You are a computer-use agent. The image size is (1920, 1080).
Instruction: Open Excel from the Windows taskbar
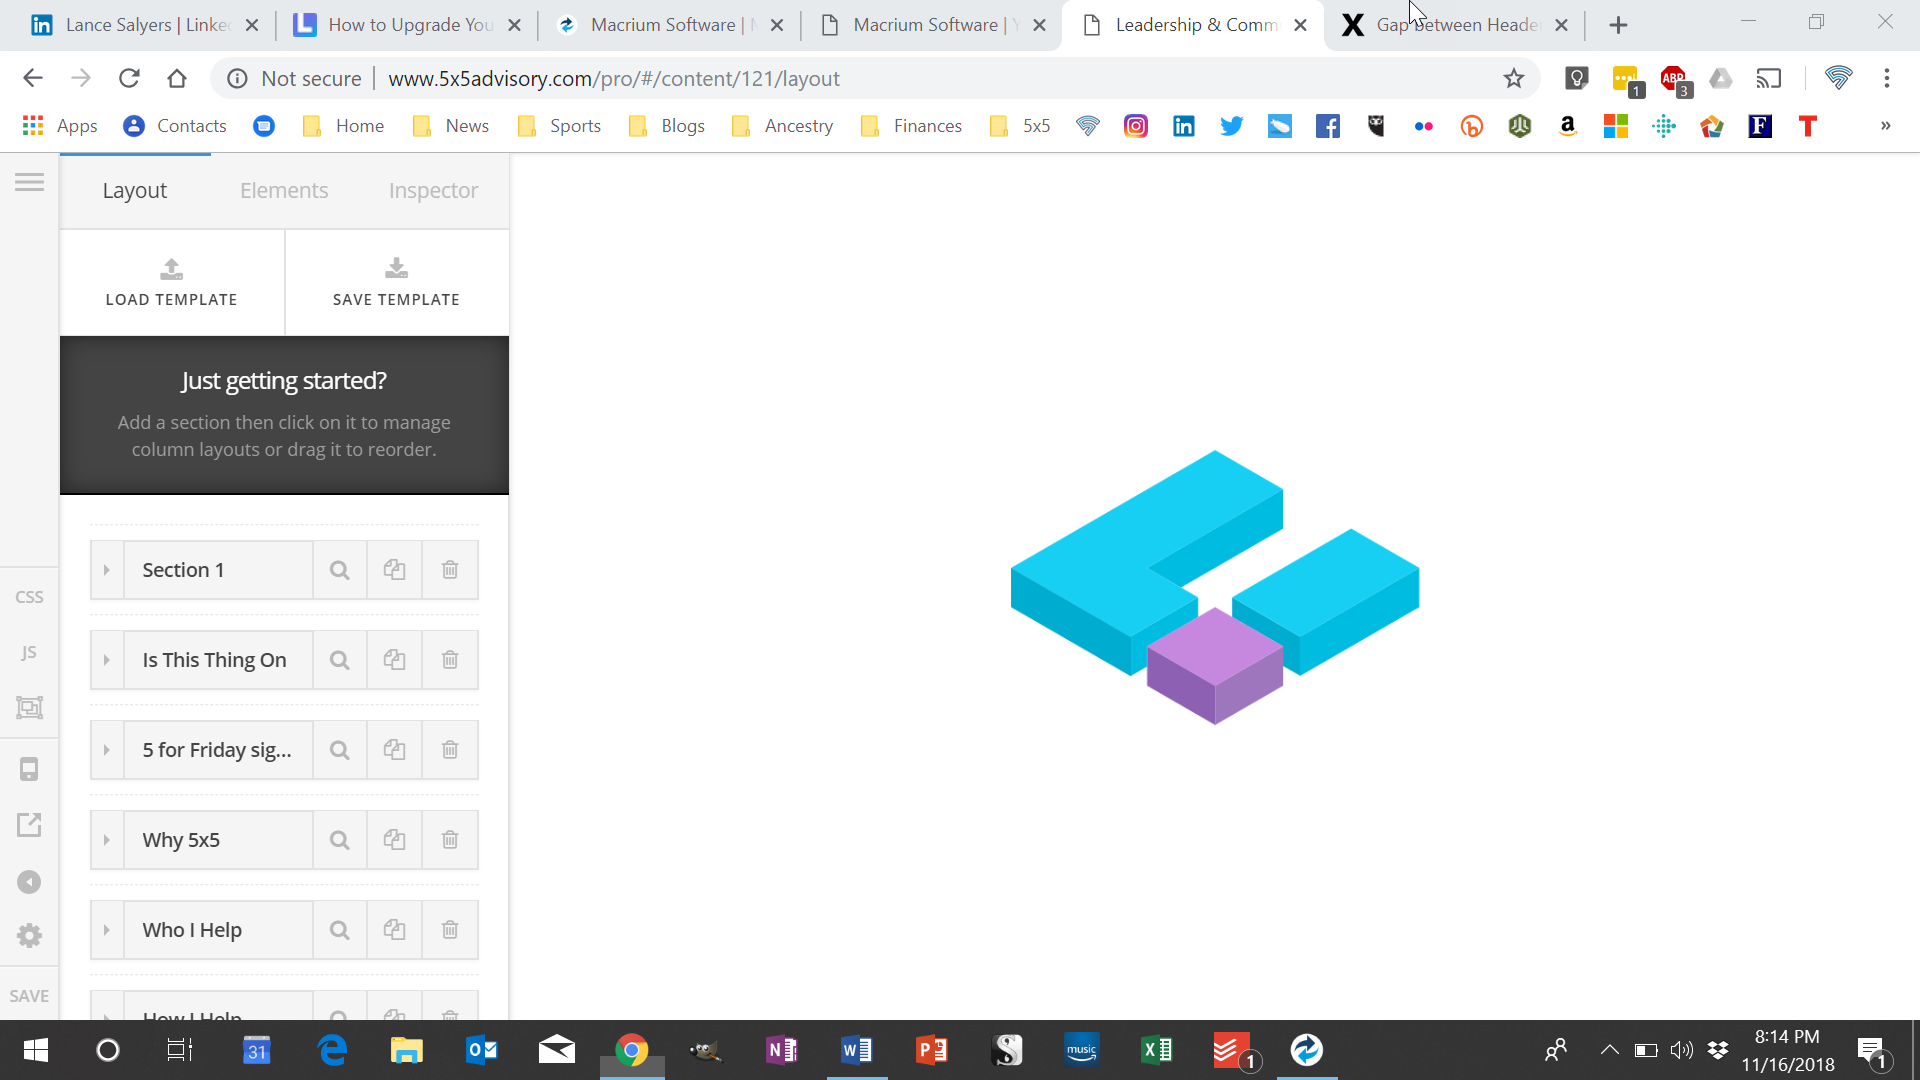pyautogui.click(x=1157, y=1050)
